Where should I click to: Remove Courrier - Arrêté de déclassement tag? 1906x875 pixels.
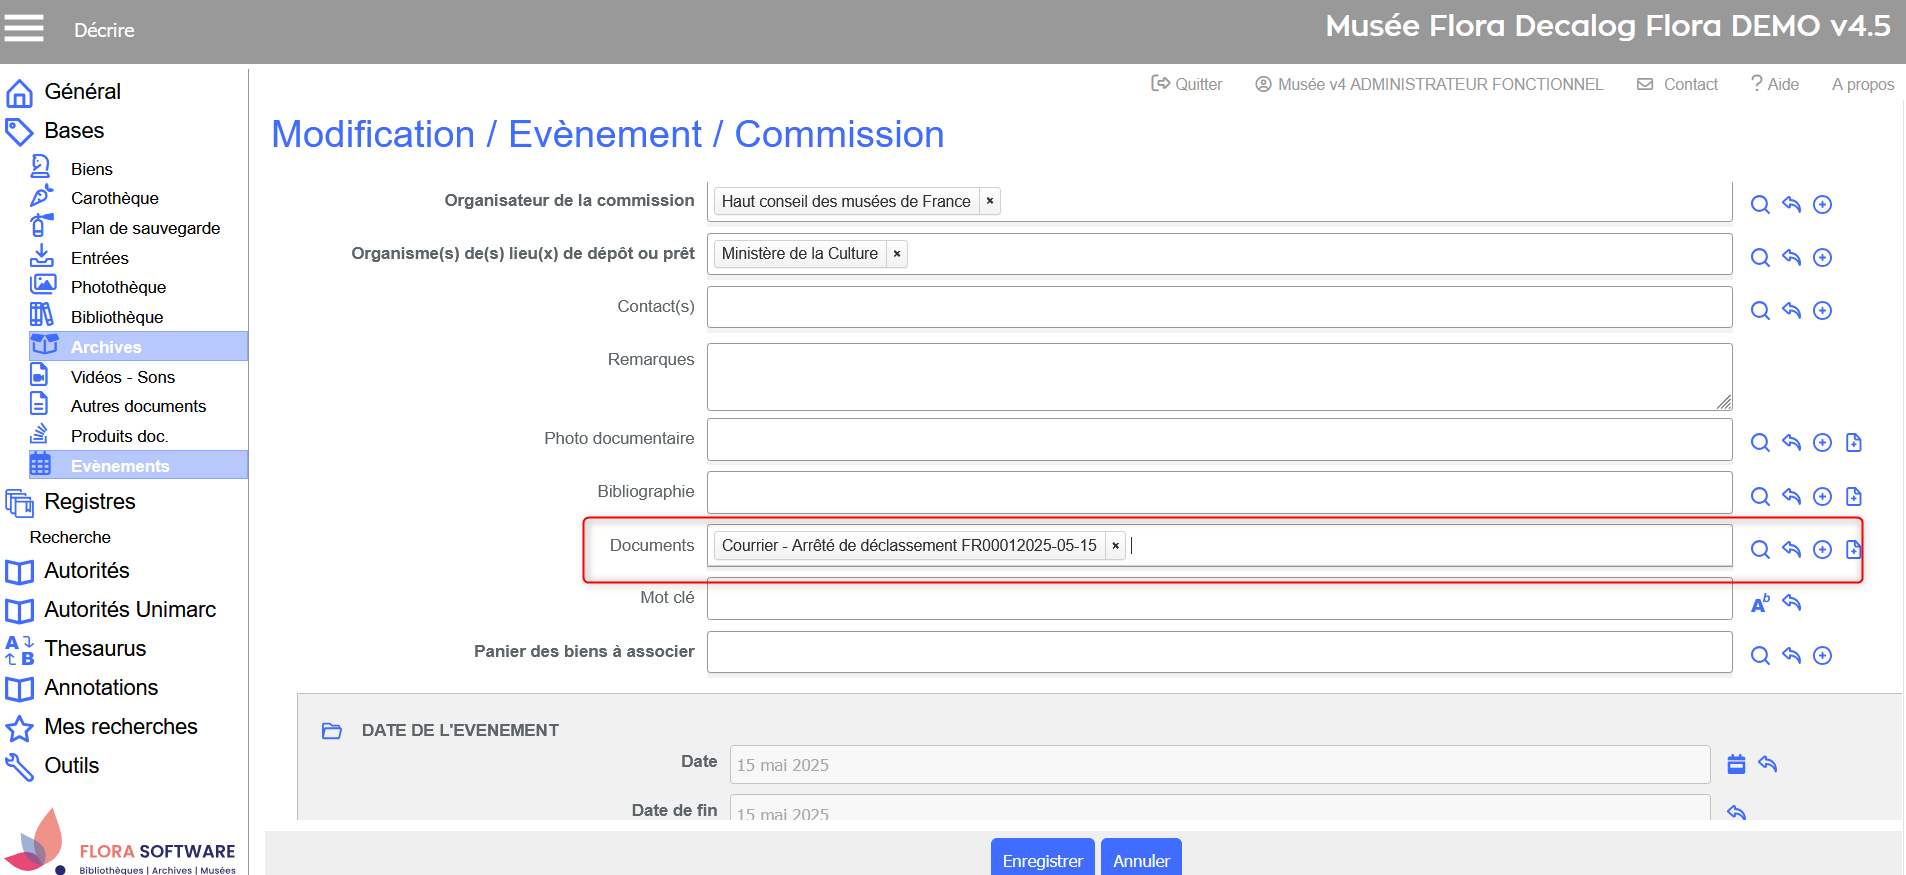pos(1115,546)
